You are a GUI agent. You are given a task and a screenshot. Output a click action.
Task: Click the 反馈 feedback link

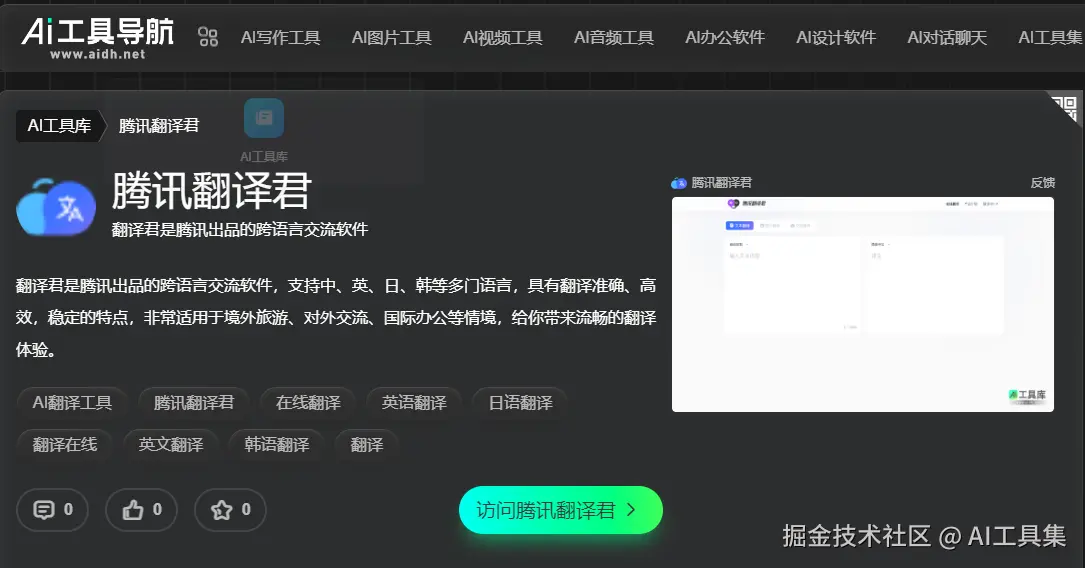tap(1042, 183)
